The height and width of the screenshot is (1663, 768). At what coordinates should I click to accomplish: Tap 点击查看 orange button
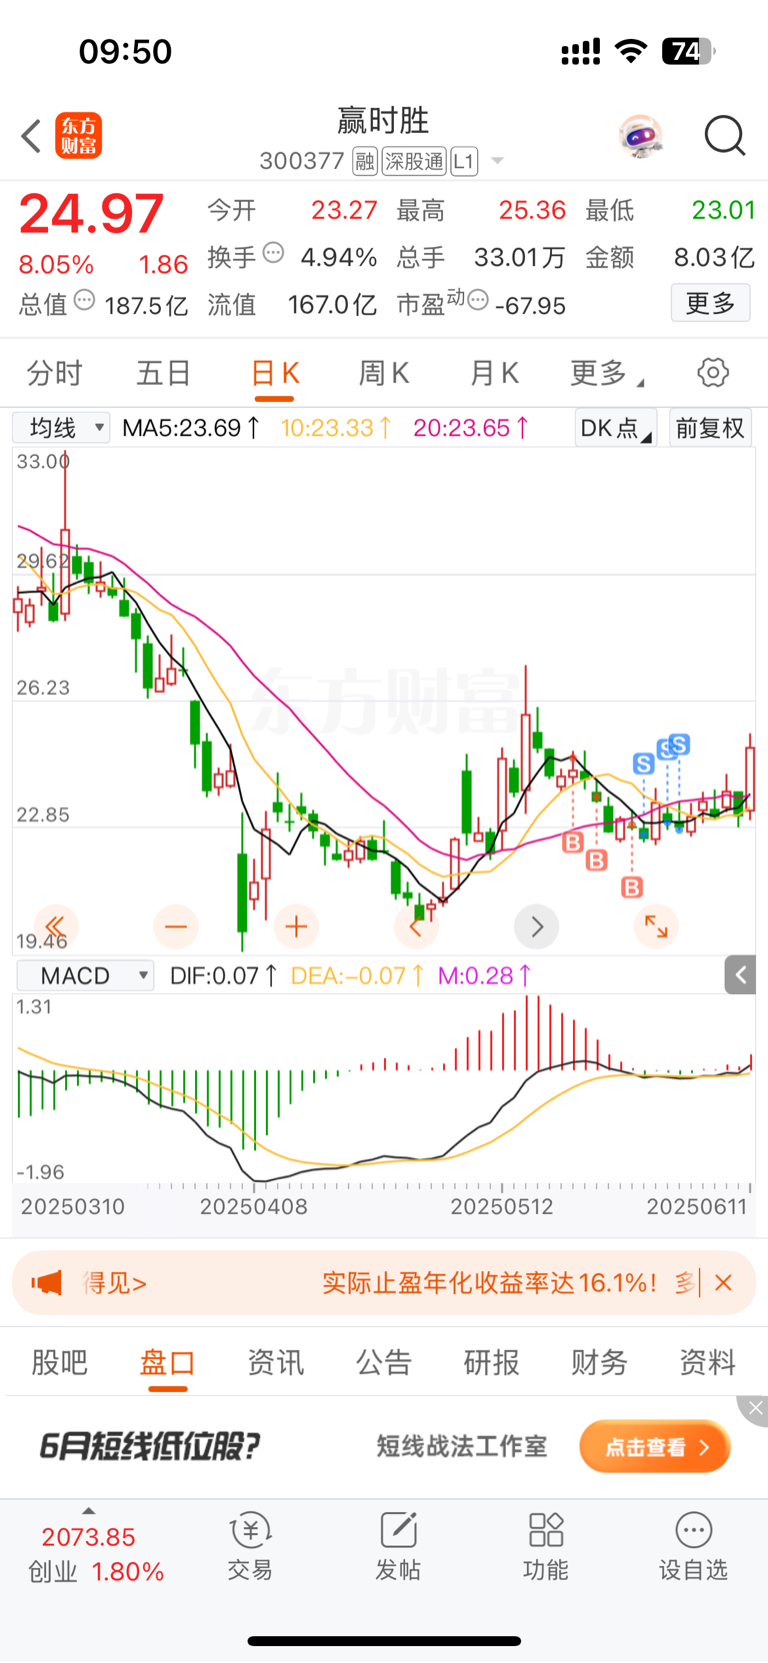pyautogui.click(x=656, y=1447)
